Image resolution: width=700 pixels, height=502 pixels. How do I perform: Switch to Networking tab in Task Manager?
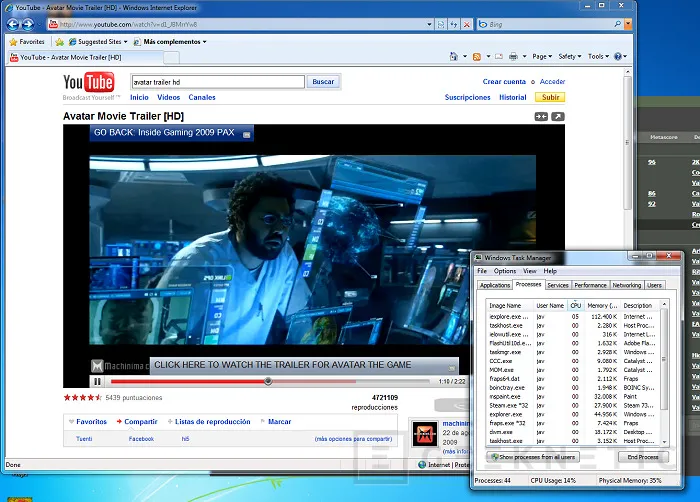[626, 285]
